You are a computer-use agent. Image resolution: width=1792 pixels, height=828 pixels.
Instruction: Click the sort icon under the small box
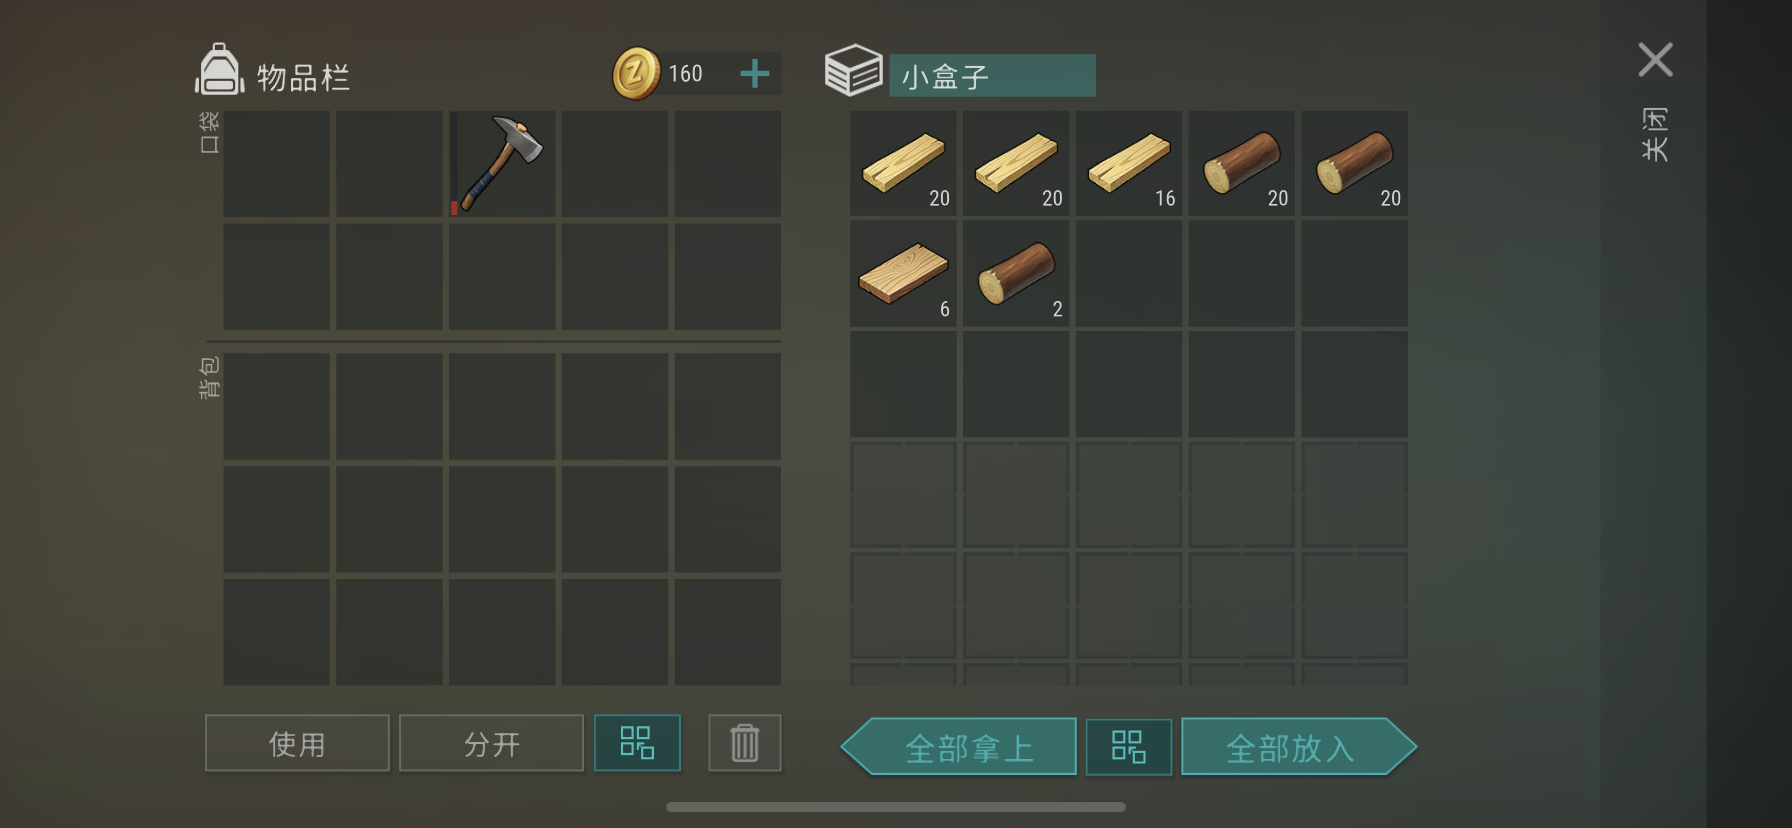(x=1129, y=747)
